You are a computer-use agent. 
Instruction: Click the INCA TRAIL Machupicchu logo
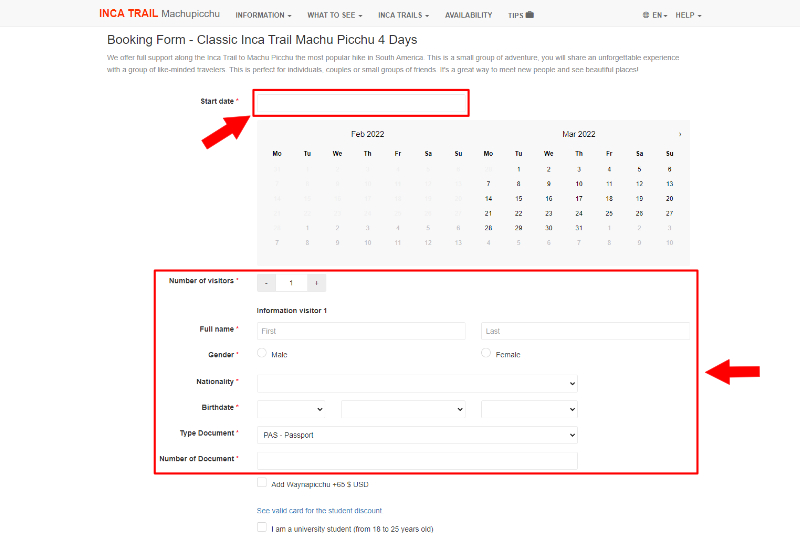[x=159, y=14]
